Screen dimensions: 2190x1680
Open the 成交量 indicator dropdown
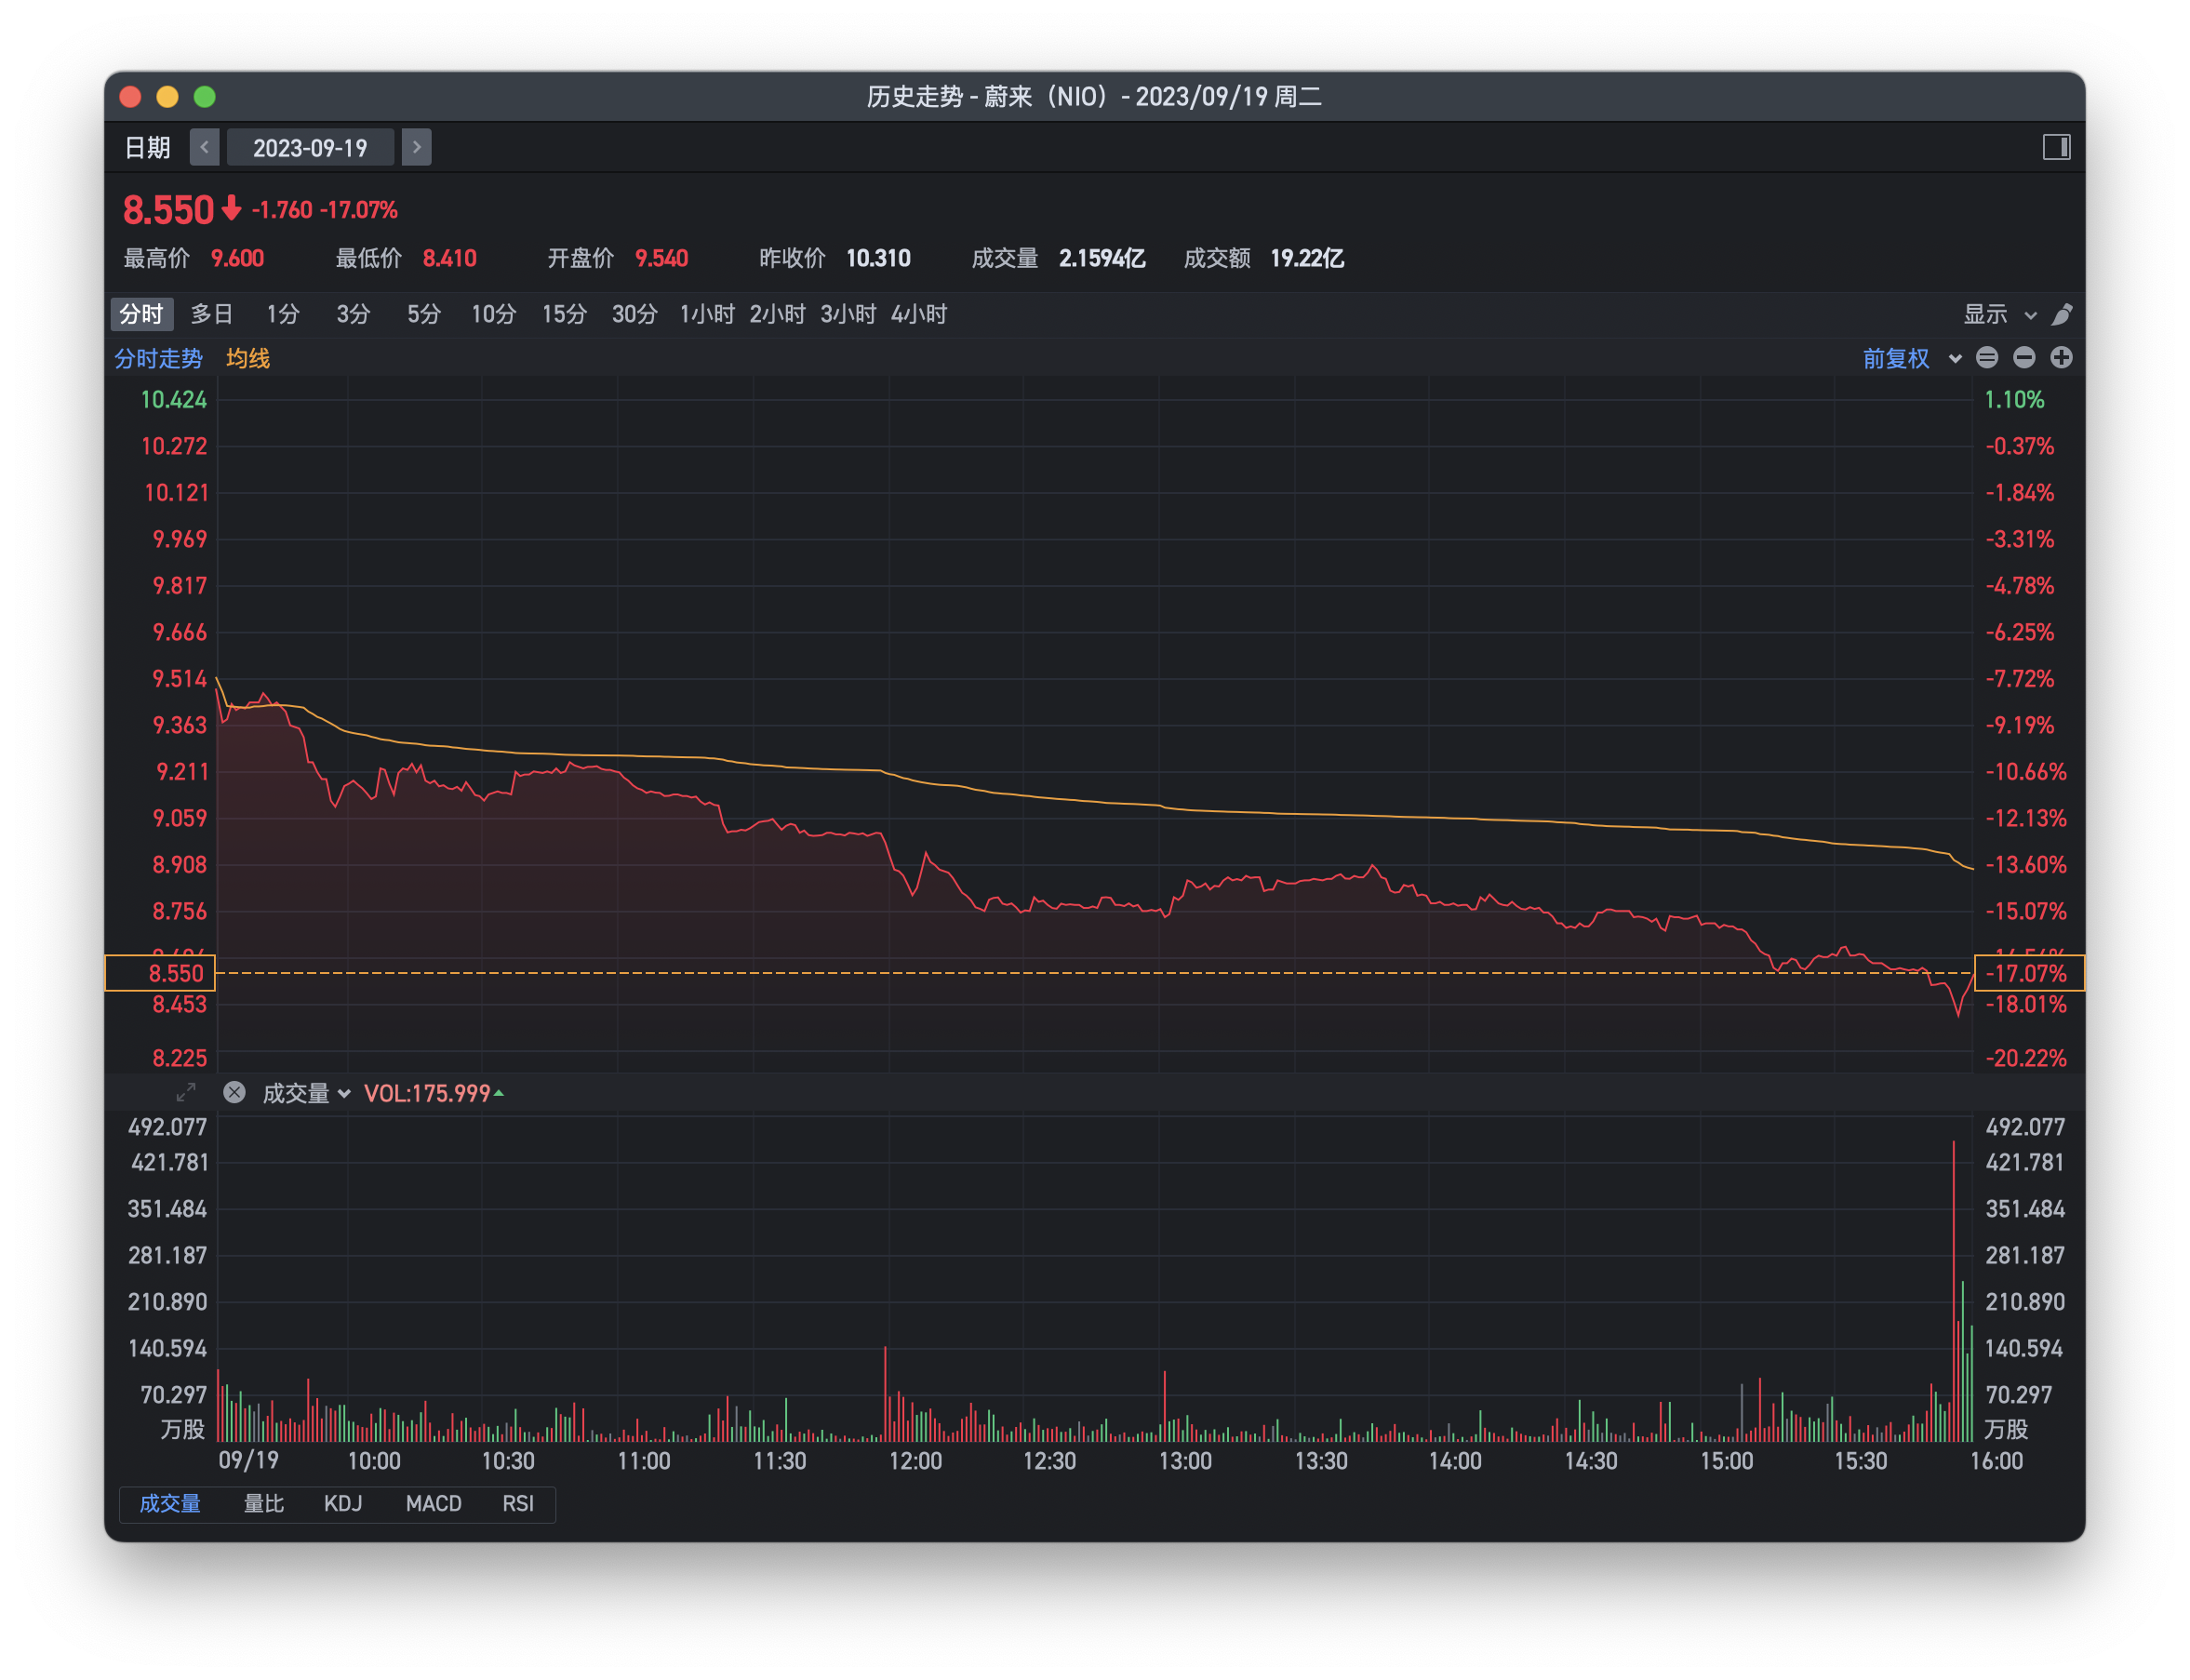pos(306,1093)
